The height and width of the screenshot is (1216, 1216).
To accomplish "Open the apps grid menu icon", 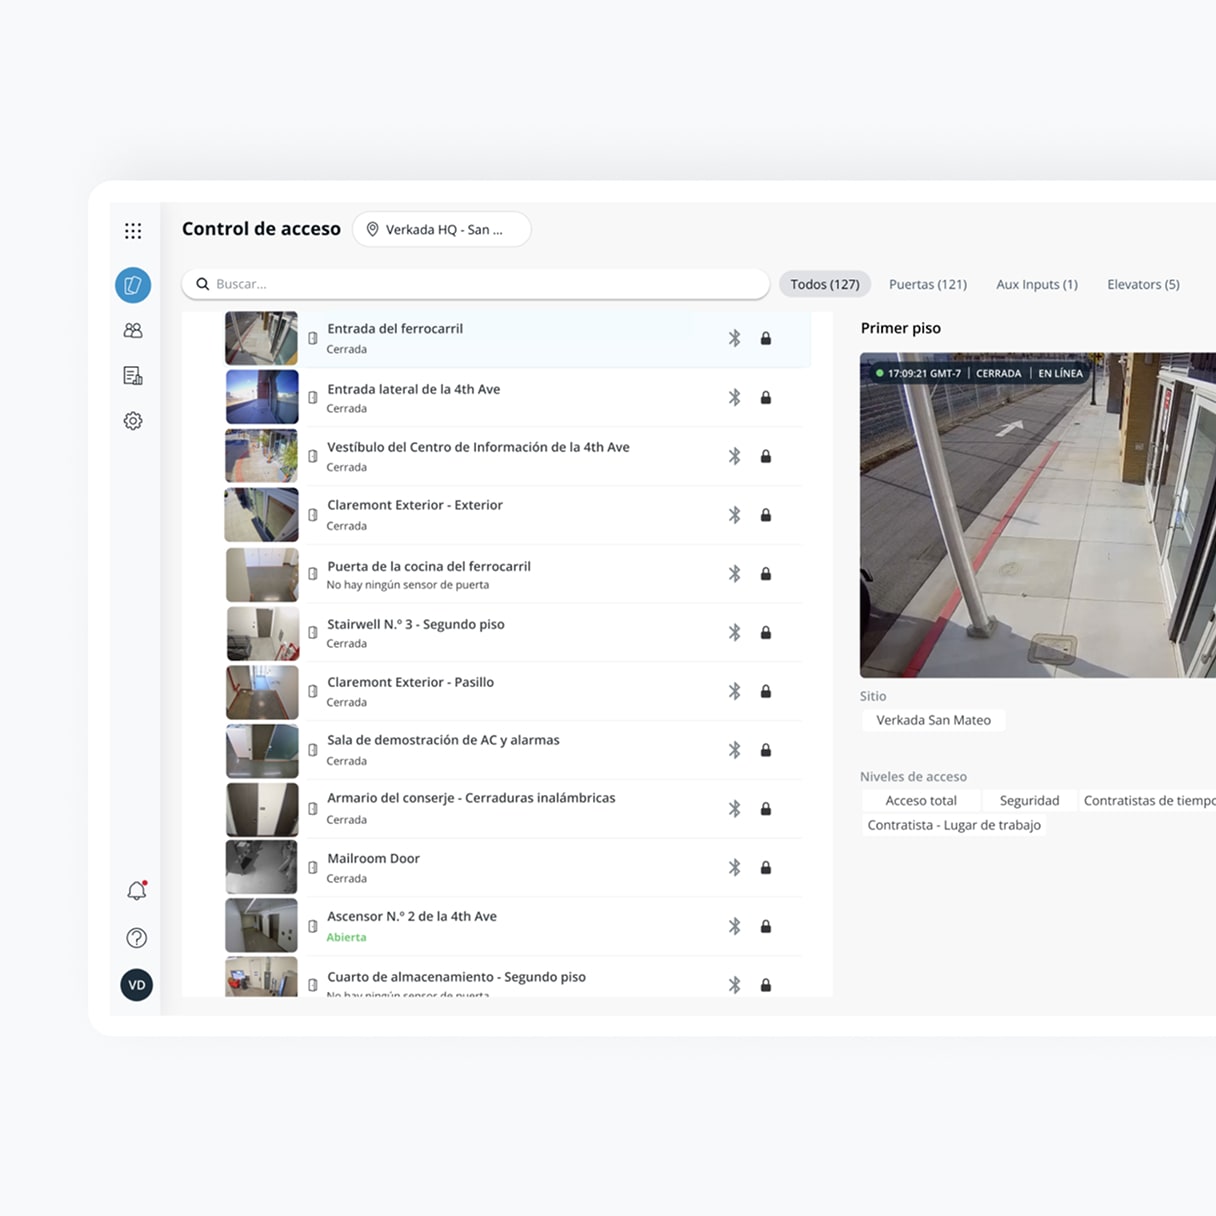I will 133,231.
